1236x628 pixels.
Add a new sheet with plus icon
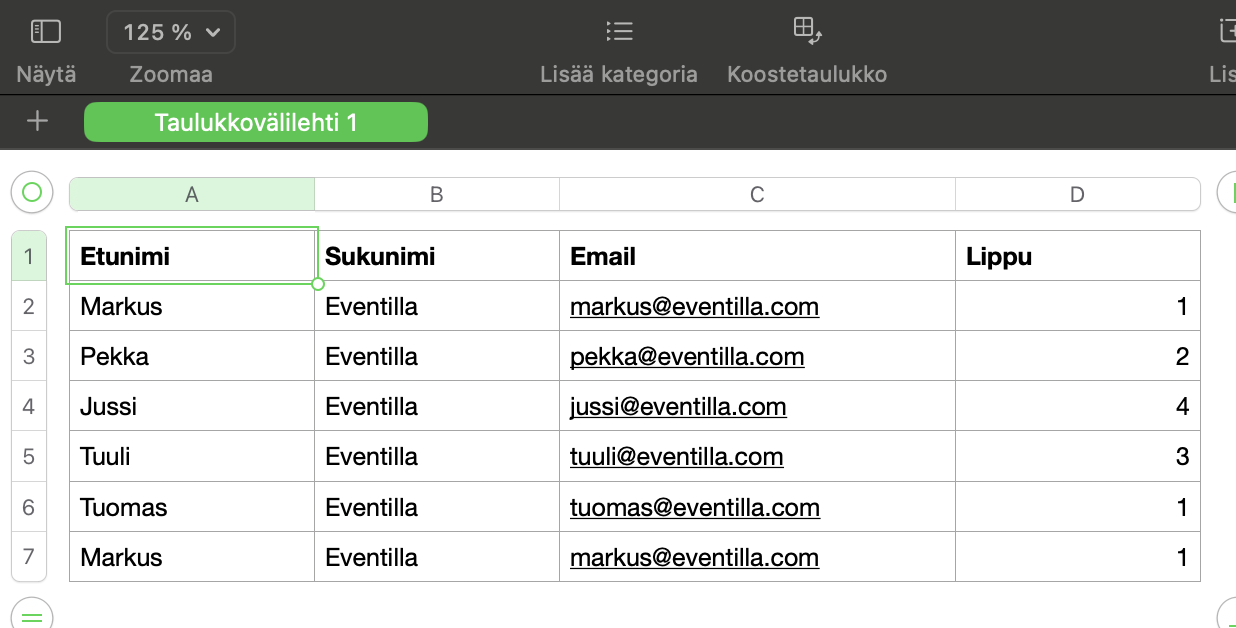[37, 122]
